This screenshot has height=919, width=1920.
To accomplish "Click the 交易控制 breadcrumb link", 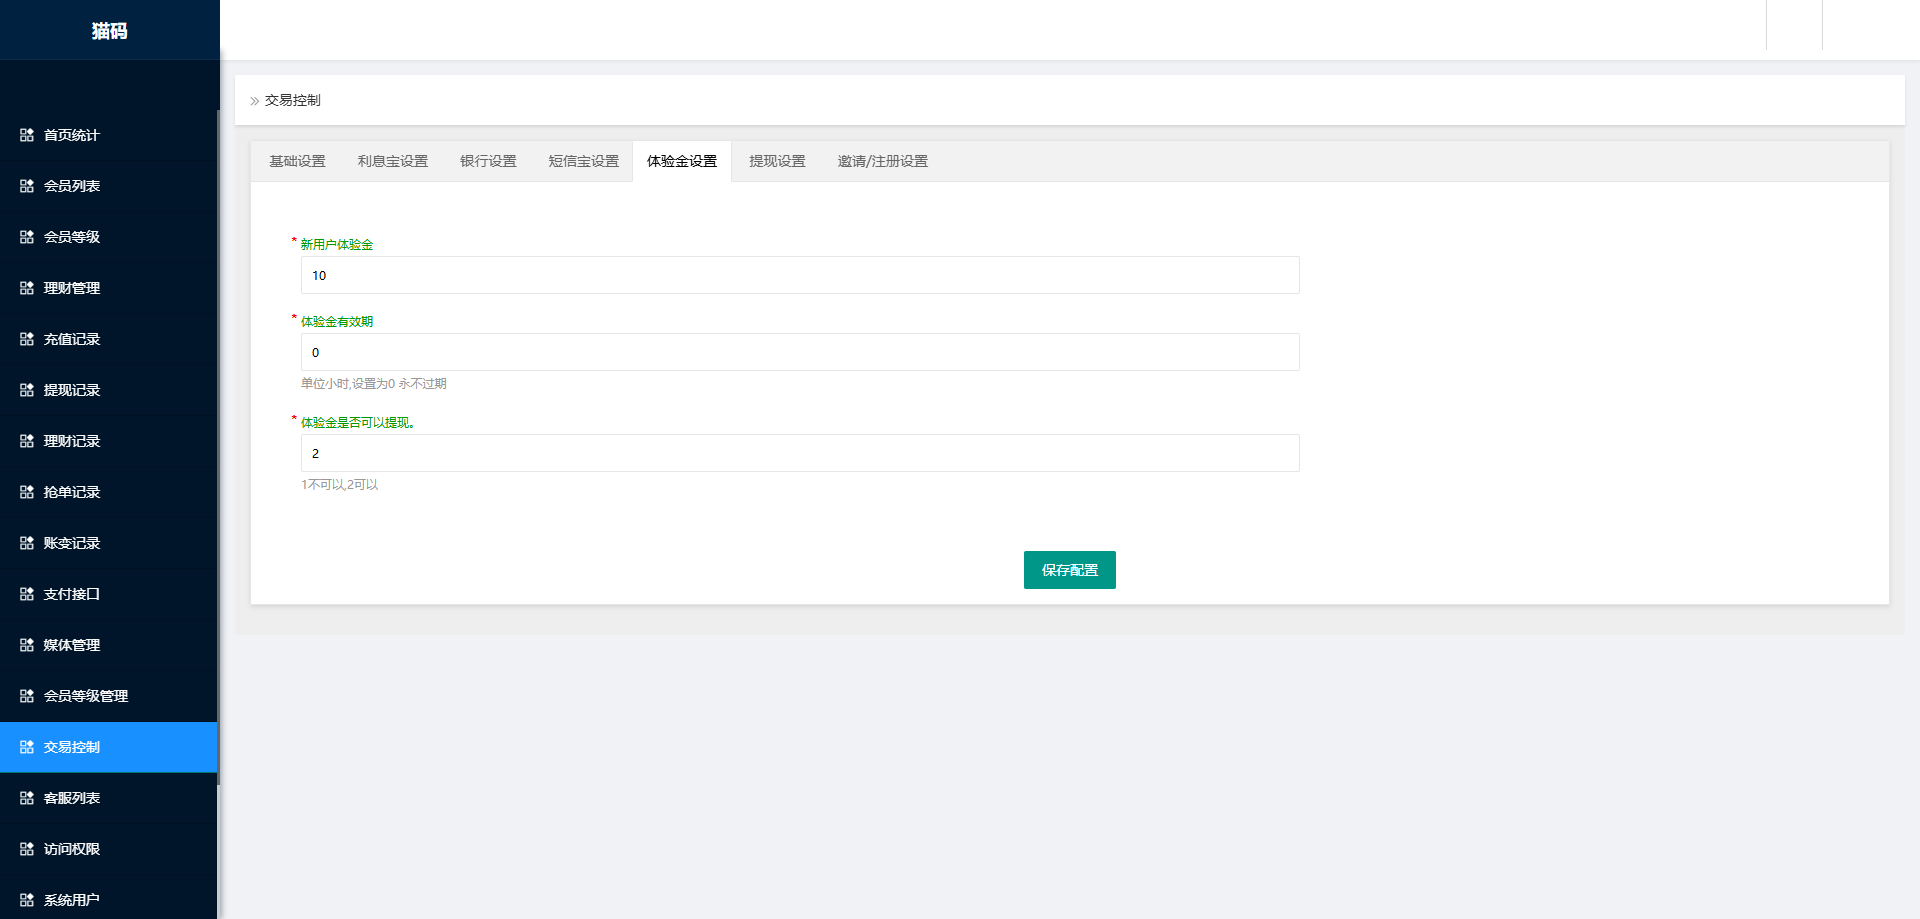I will pyautogui.click(x=292, y=100).
